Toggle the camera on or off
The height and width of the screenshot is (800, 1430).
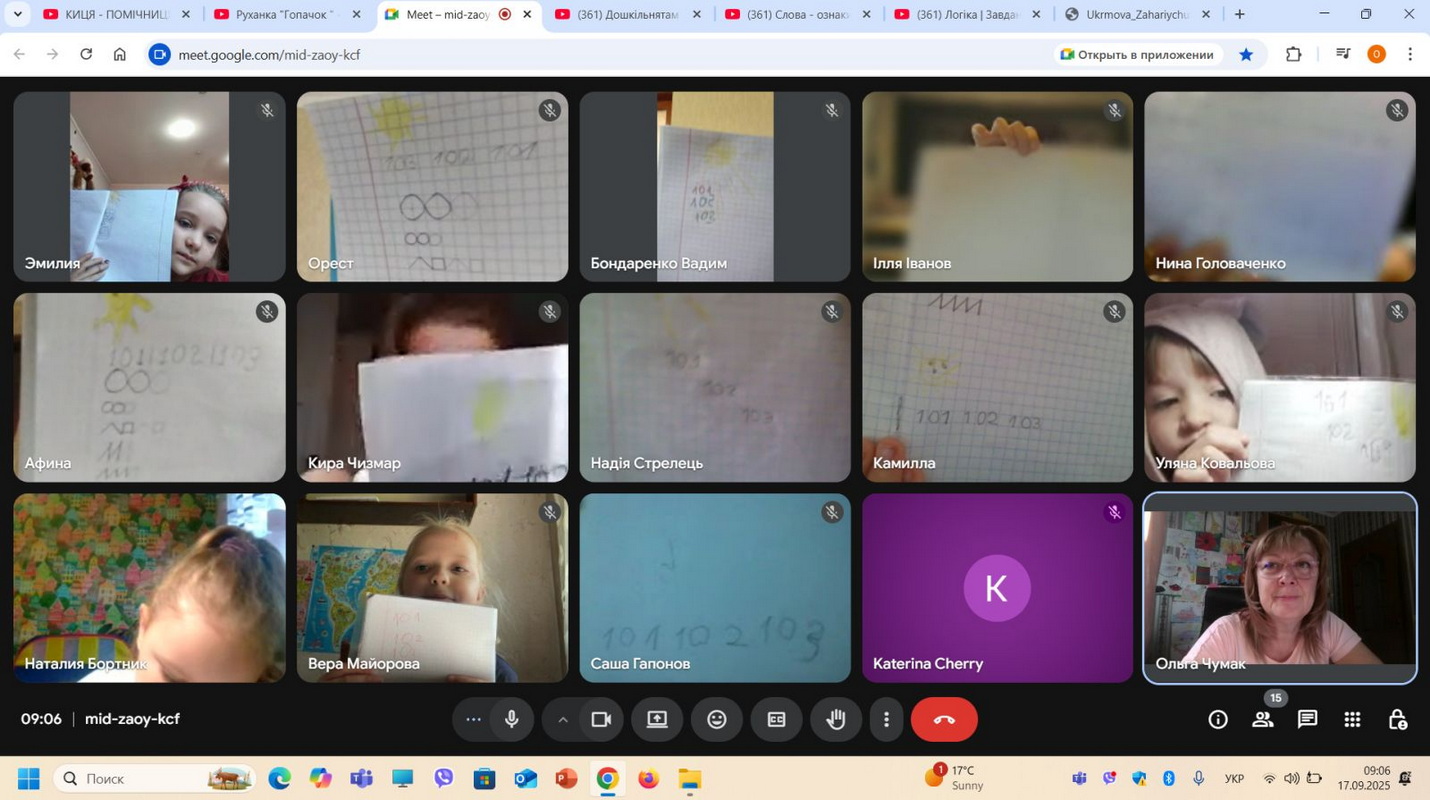coord(601,719)
